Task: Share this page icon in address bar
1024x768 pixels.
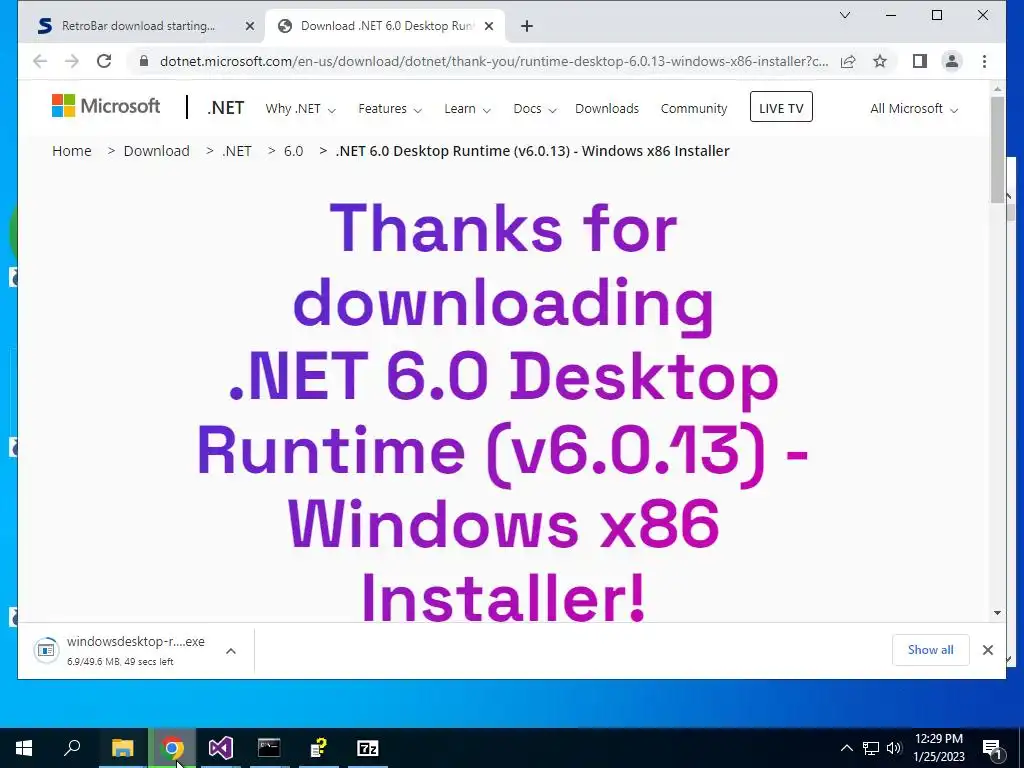Action: (x=848, y=61)
